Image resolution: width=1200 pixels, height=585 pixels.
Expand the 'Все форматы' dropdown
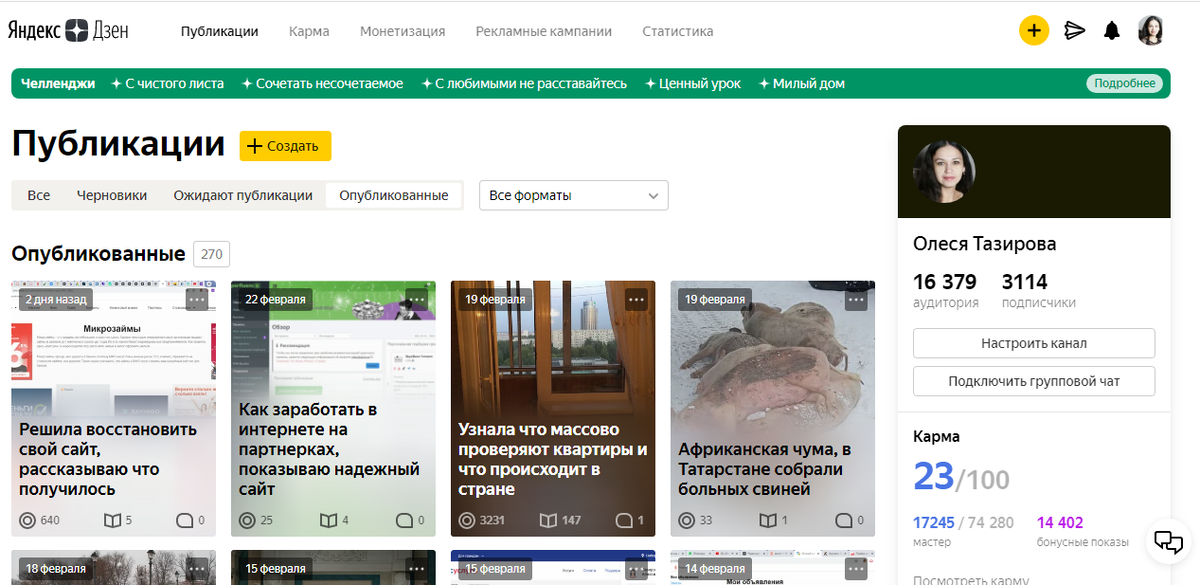574,195
